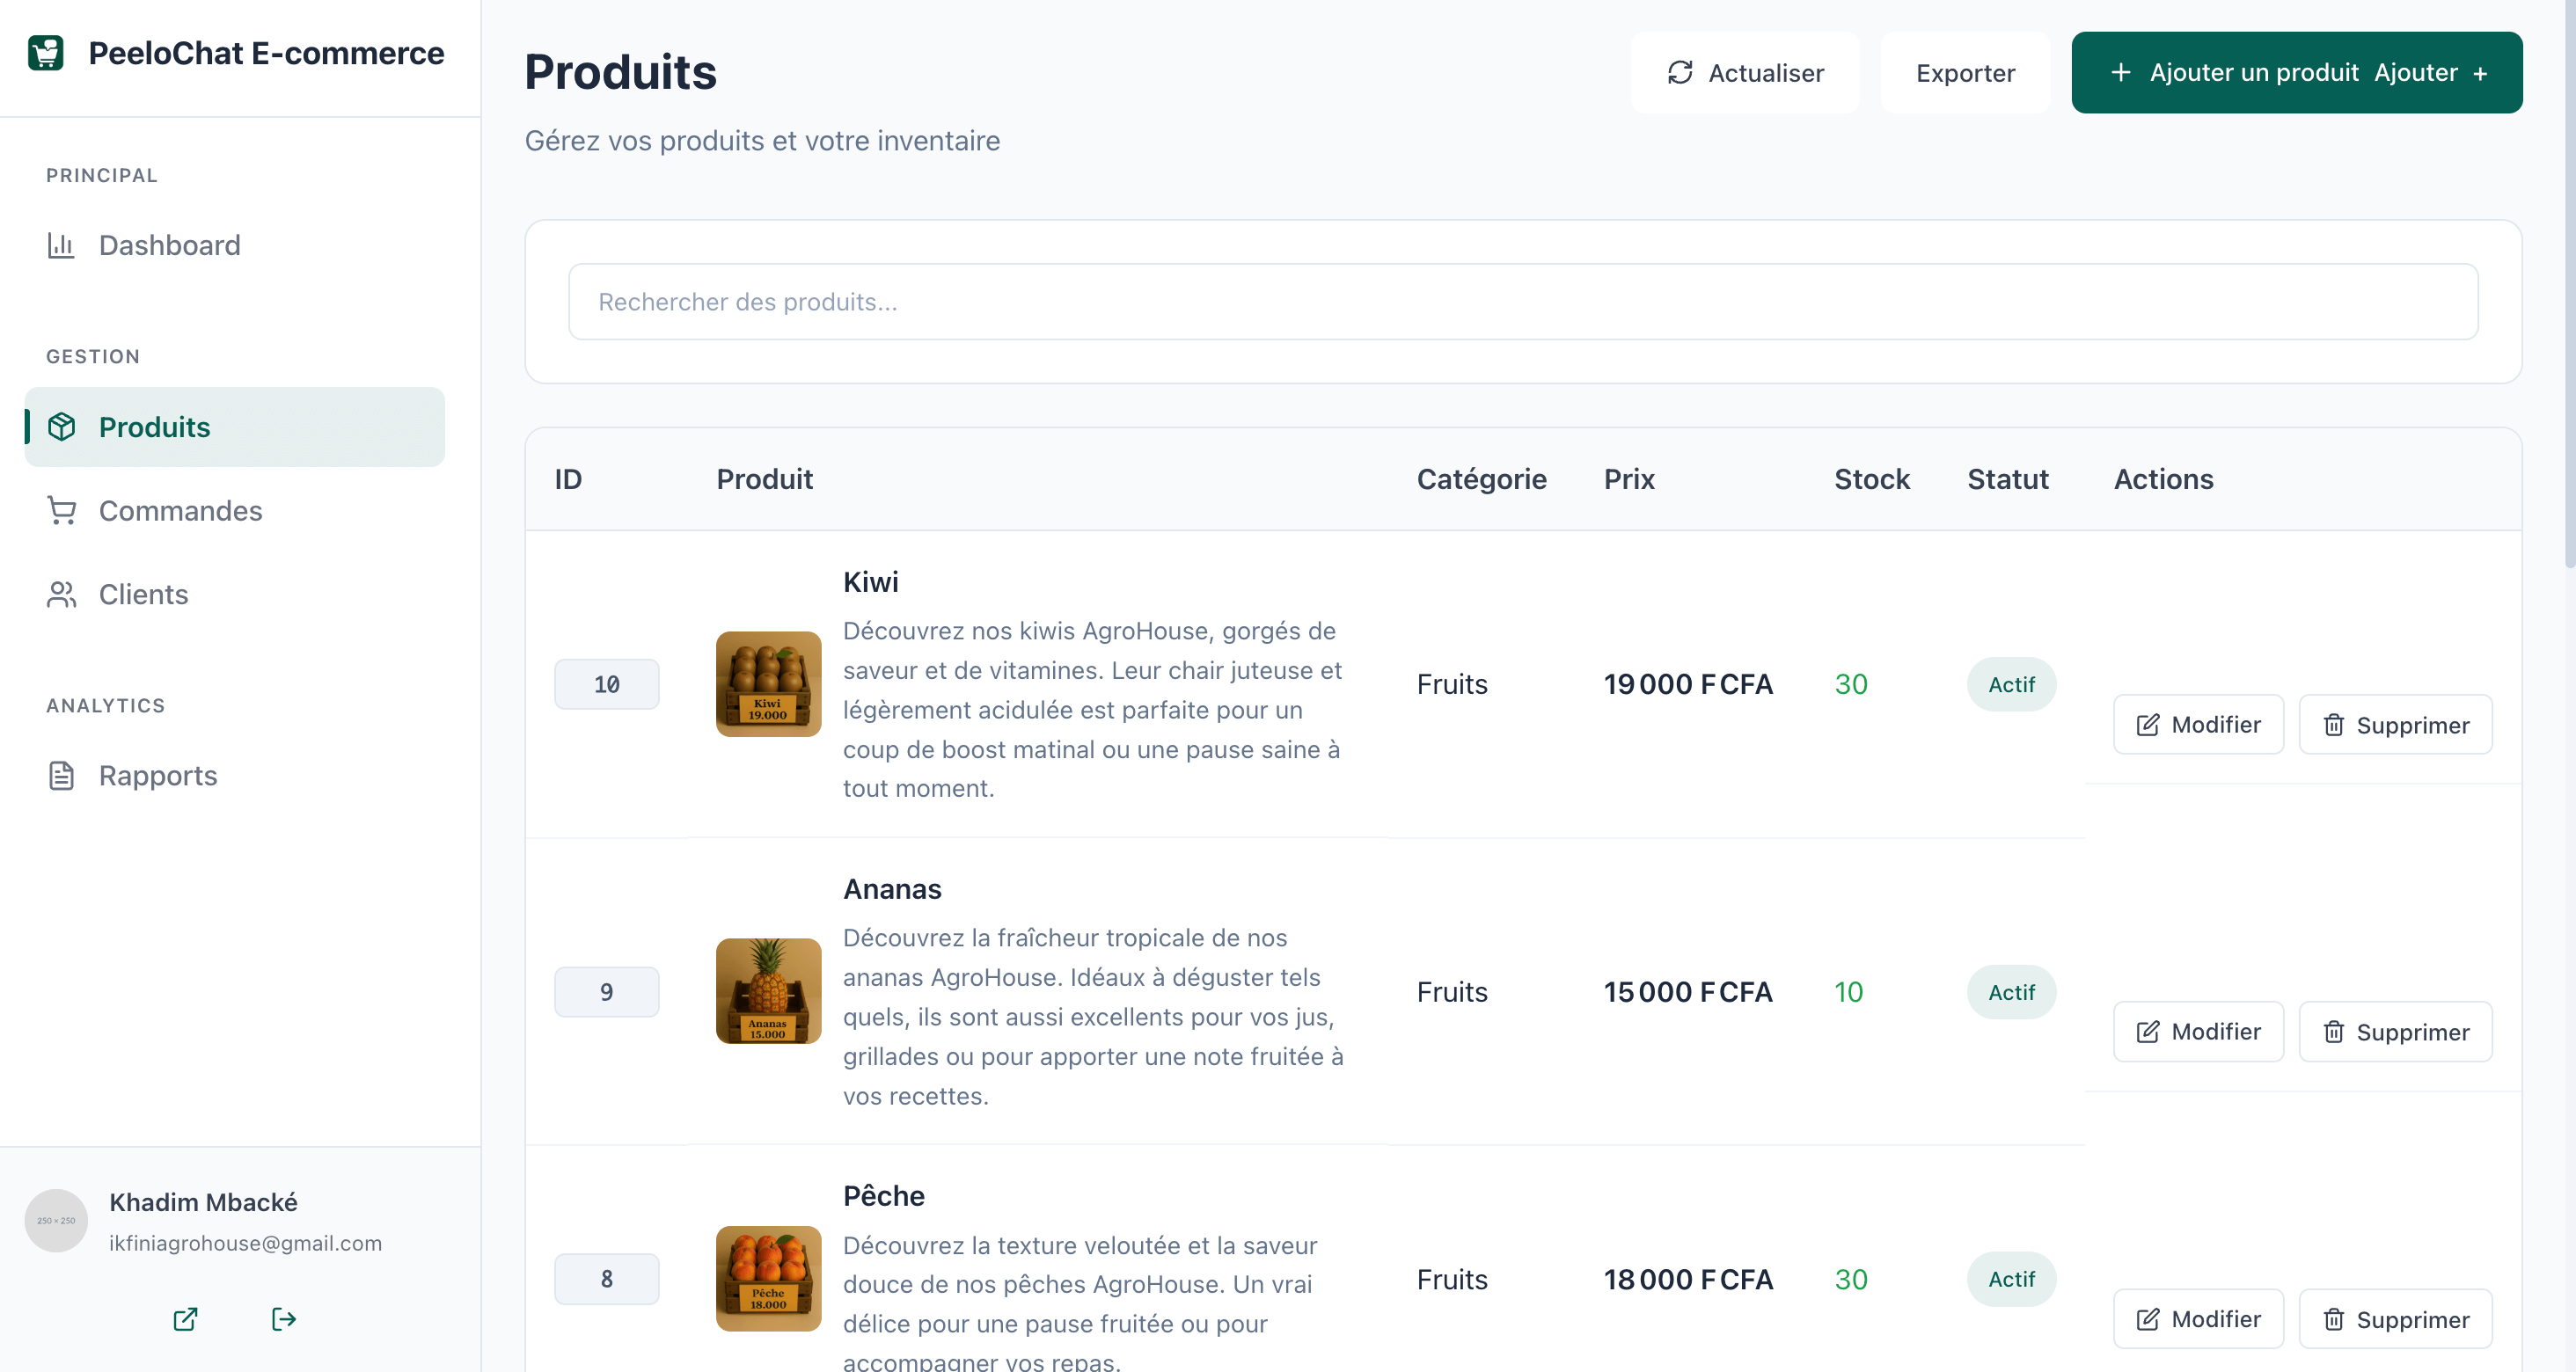The image size is (2576, 1372).
Task: Select Produits in the sidebar
Action: coord(234,427)
